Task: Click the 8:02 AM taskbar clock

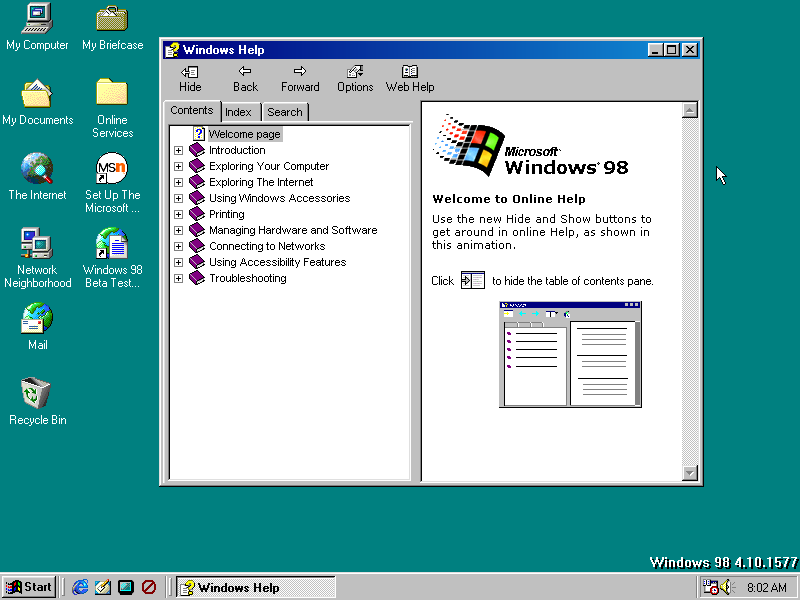Action: (x=766, y=587)
